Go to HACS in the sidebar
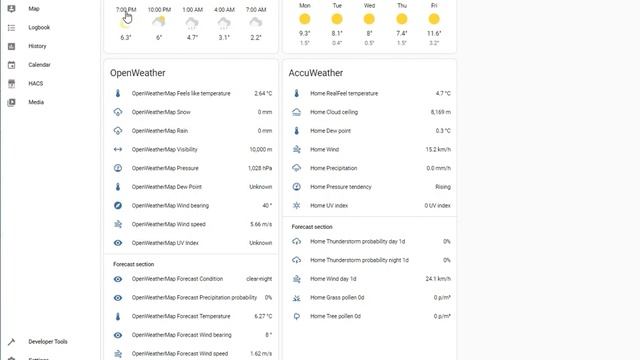This screenshot has height=360, width=640. pyautogui.click(x=36, y=84)
